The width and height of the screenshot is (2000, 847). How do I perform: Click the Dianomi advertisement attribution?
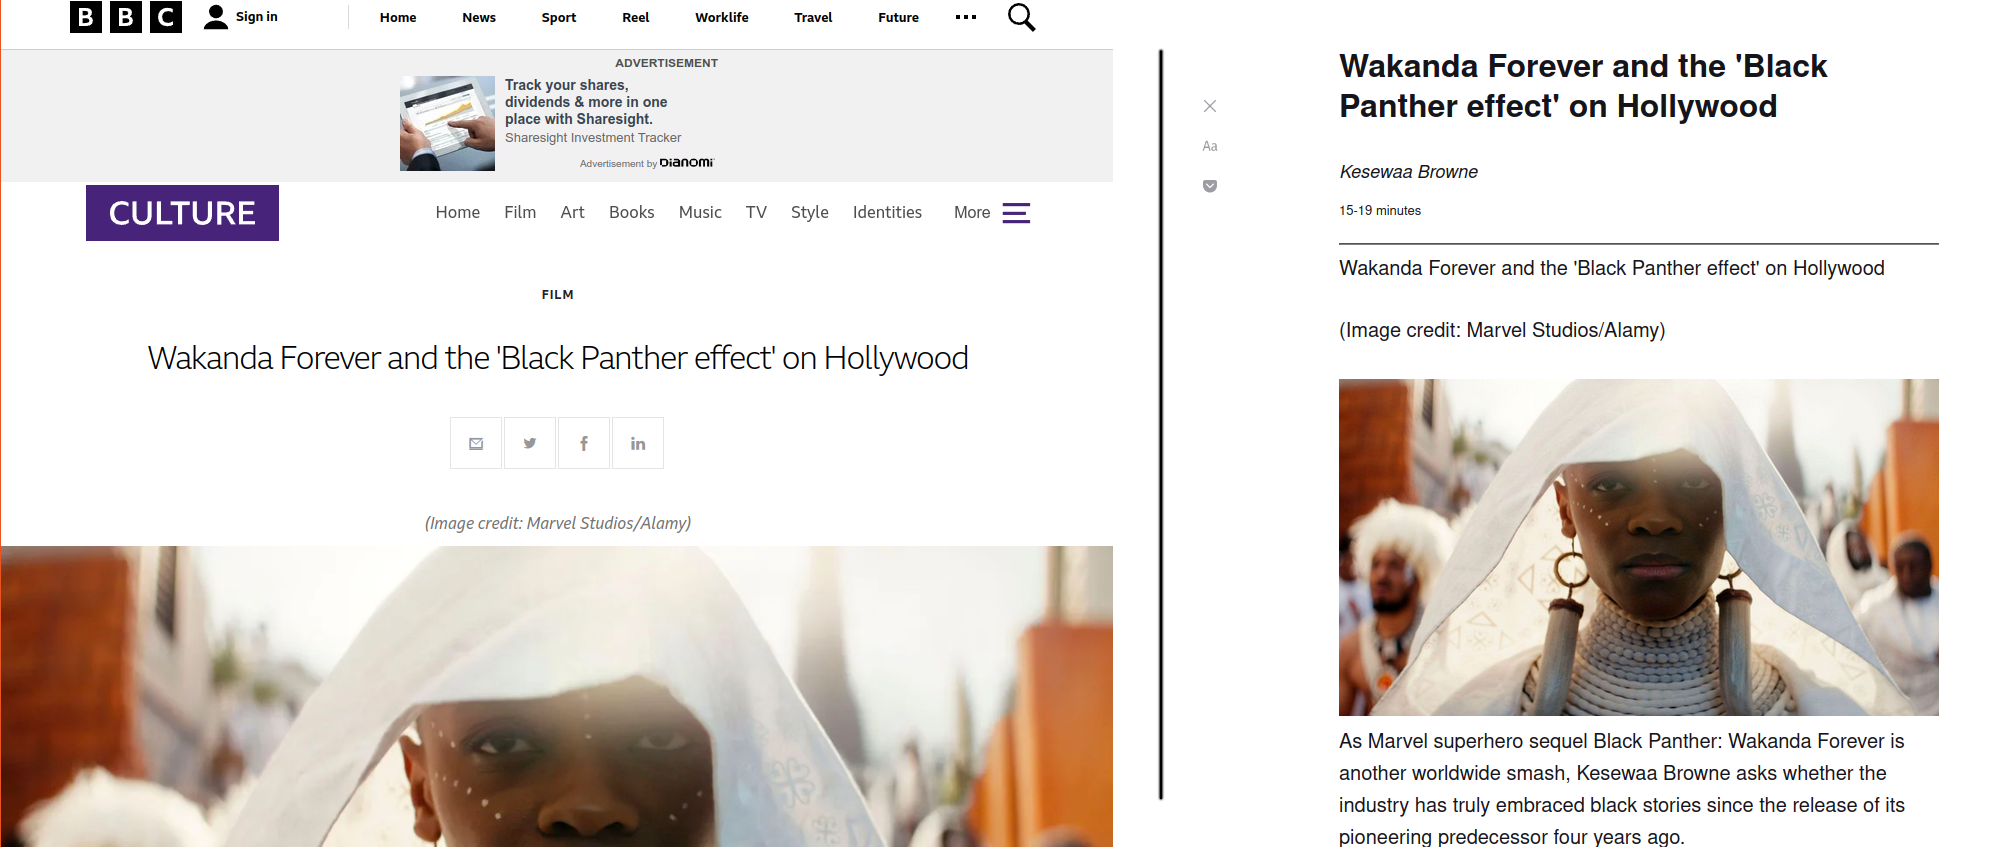[x=647, y=163]
